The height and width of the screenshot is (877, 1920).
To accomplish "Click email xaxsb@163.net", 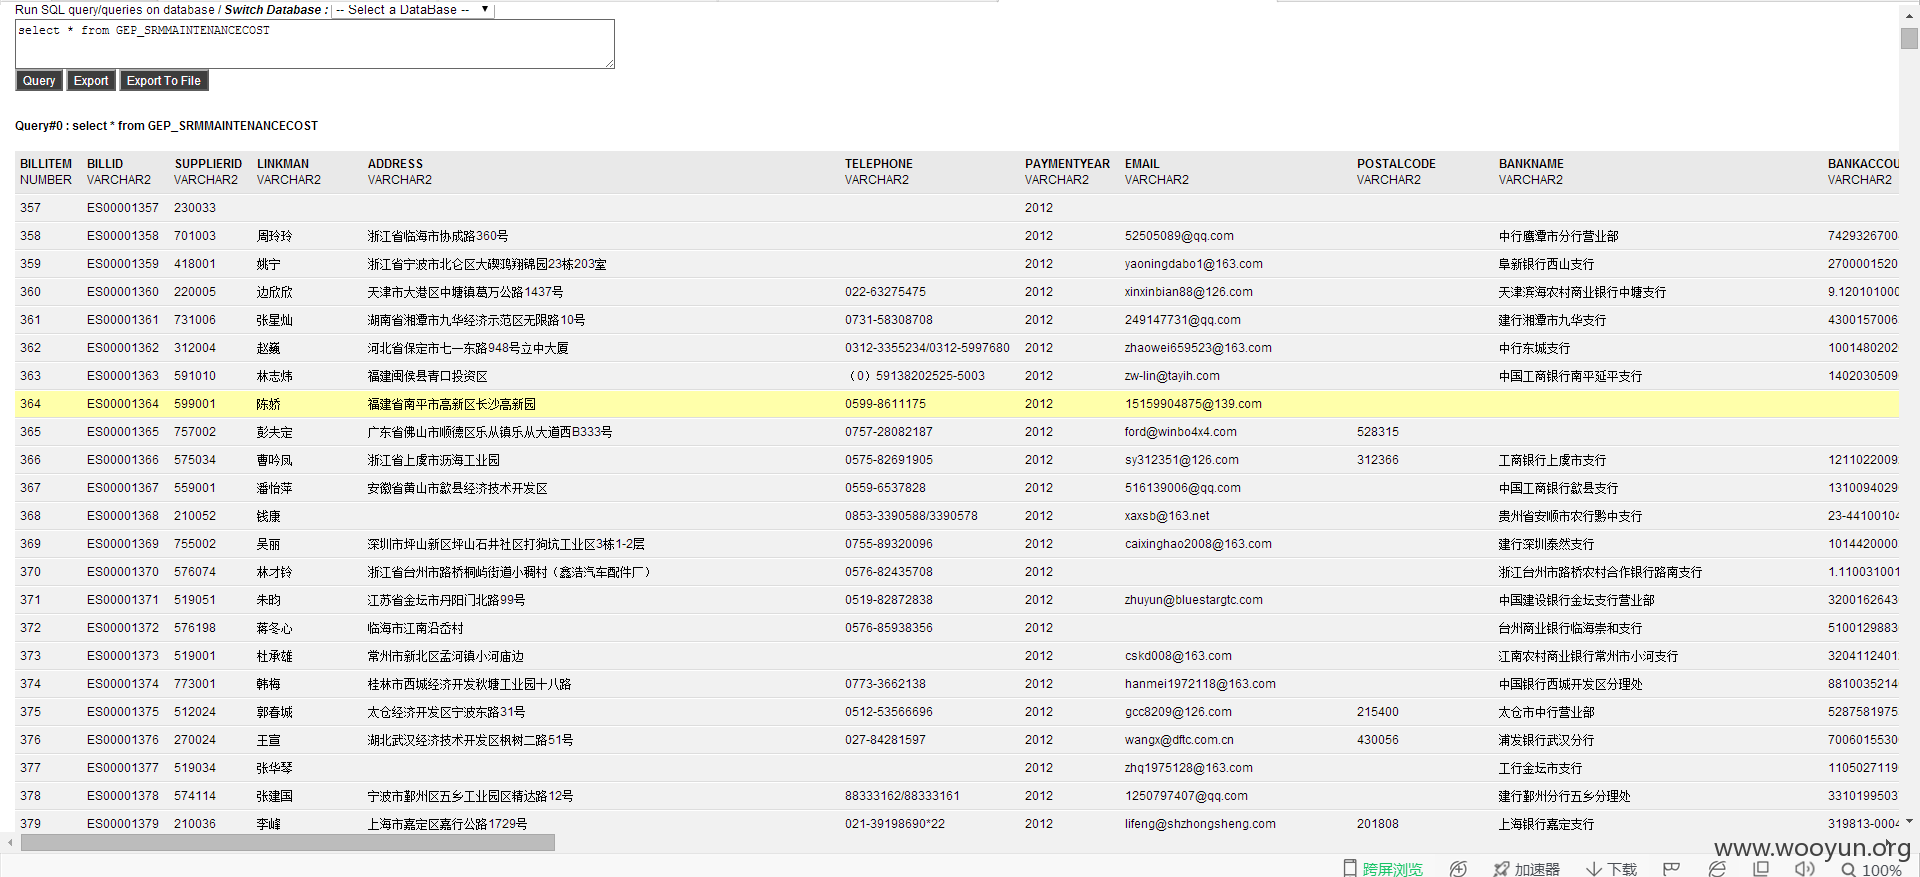I will pyautogui.click(x=1167, y=516).
